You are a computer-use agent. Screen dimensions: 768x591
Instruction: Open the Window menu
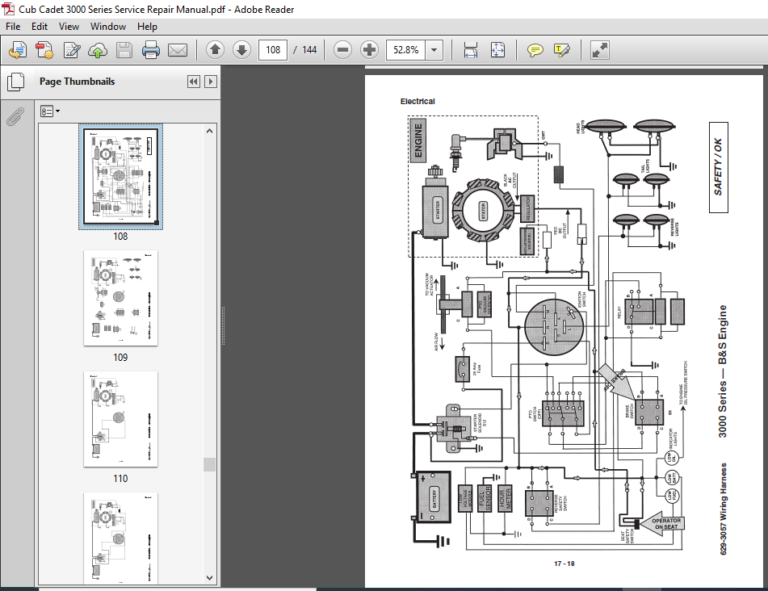click(108, 26)
